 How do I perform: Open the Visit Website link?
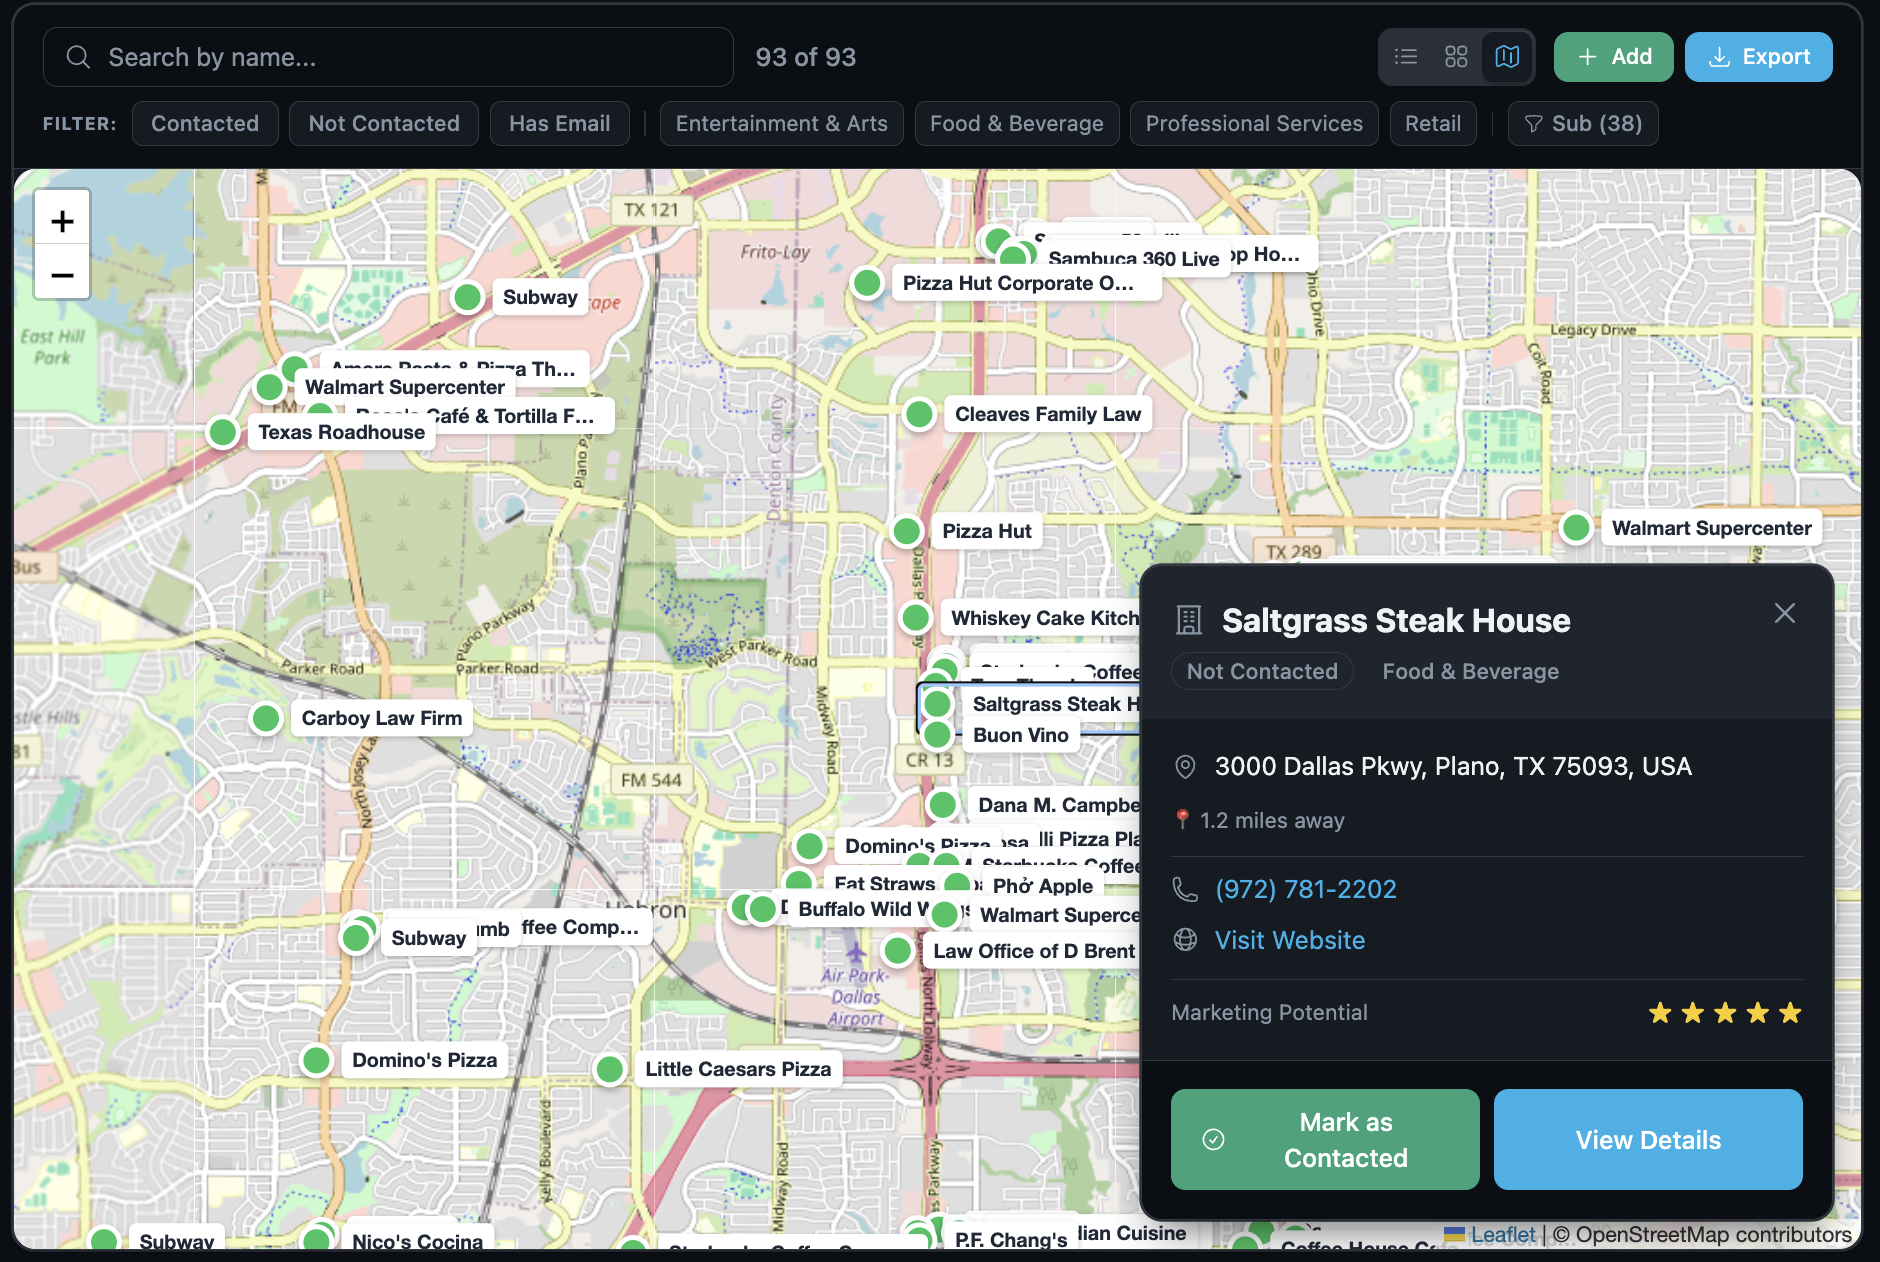click(1289, 940)
